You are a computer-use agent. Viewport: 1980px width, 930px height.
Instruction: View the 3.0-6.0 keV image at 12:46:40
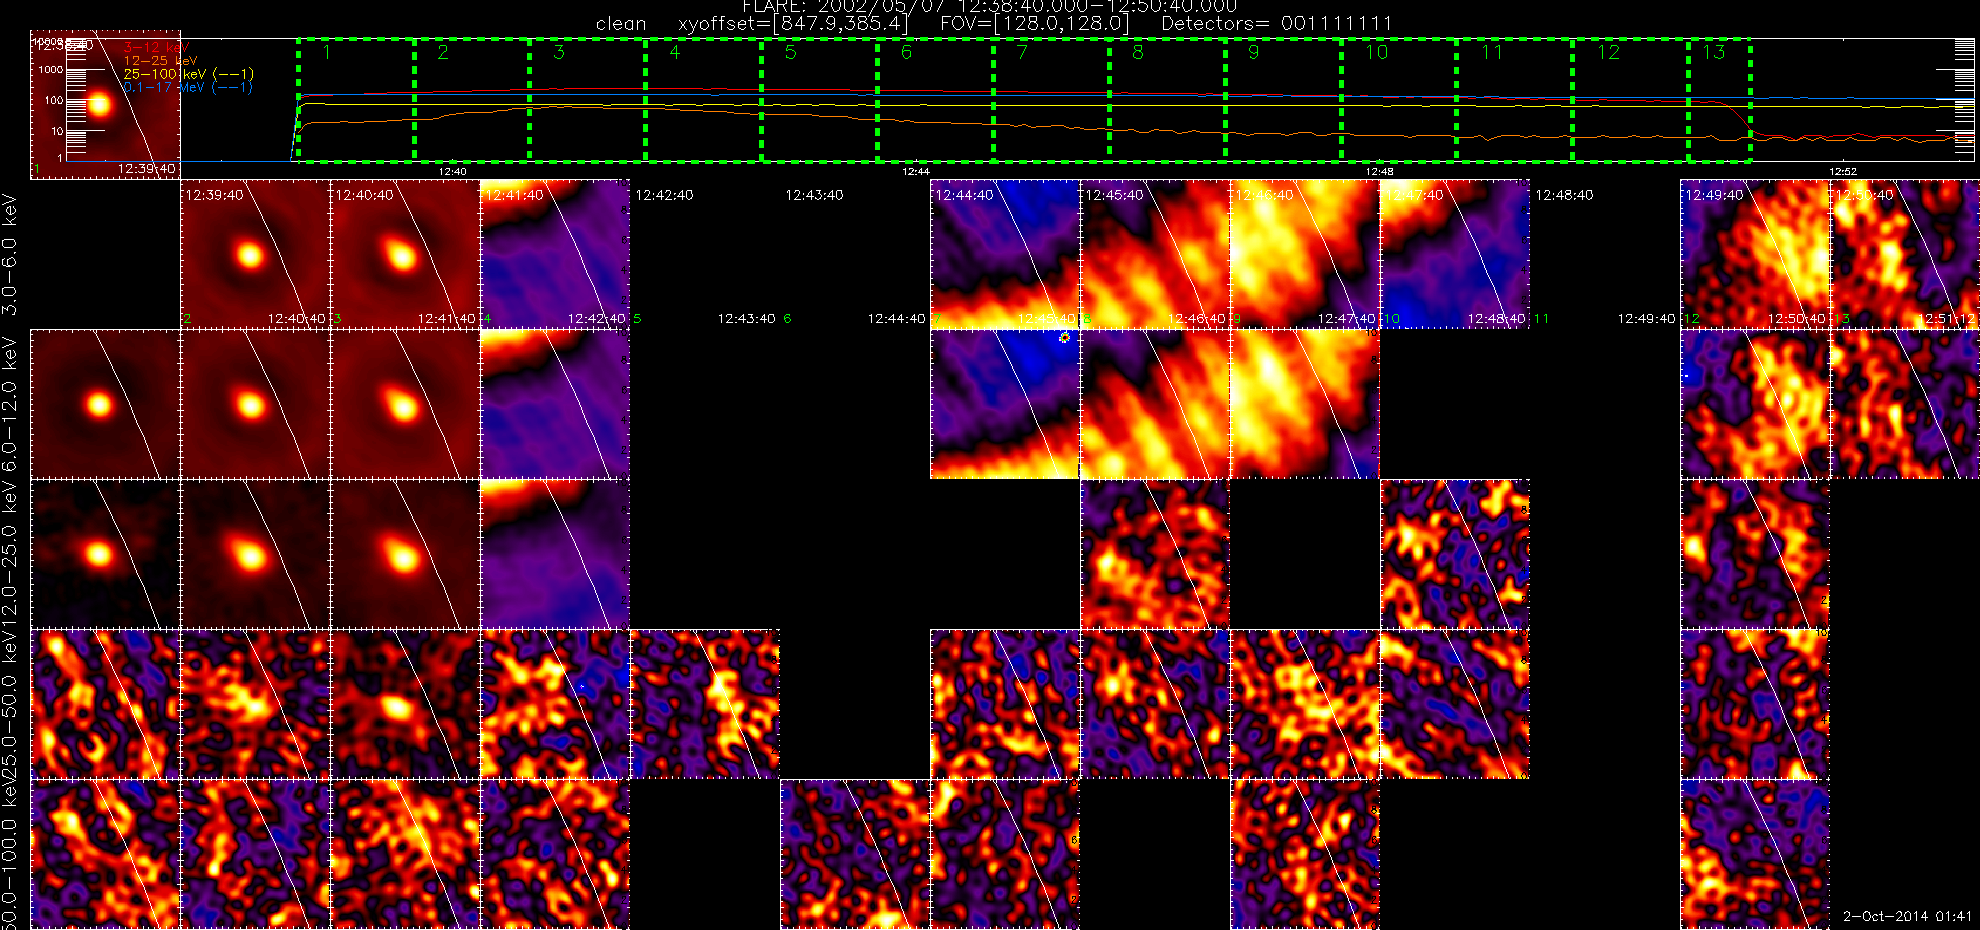1305,254
